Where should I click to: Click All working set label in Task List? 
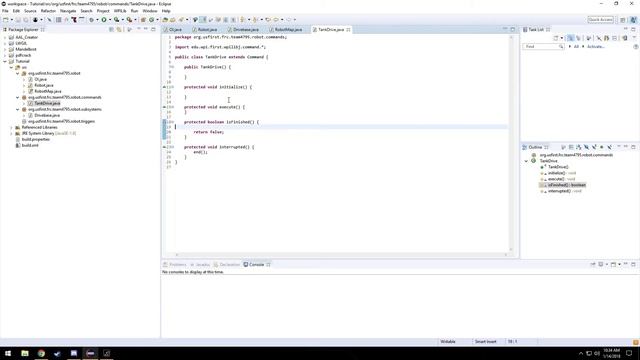point(576,47)
